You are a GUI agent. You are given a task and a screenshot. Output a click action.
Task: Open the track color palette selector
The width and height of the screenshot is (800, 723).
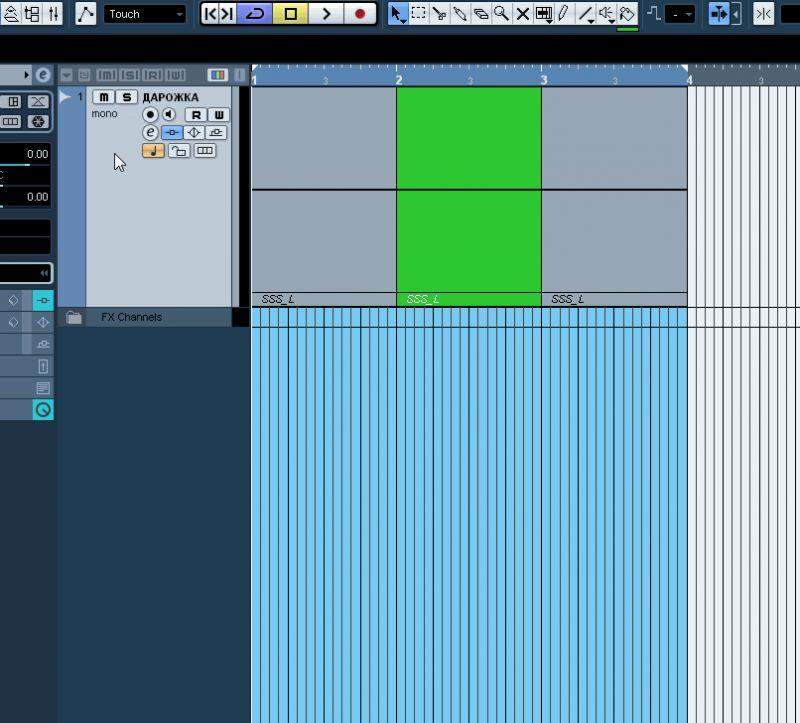(x=217, y=75)
